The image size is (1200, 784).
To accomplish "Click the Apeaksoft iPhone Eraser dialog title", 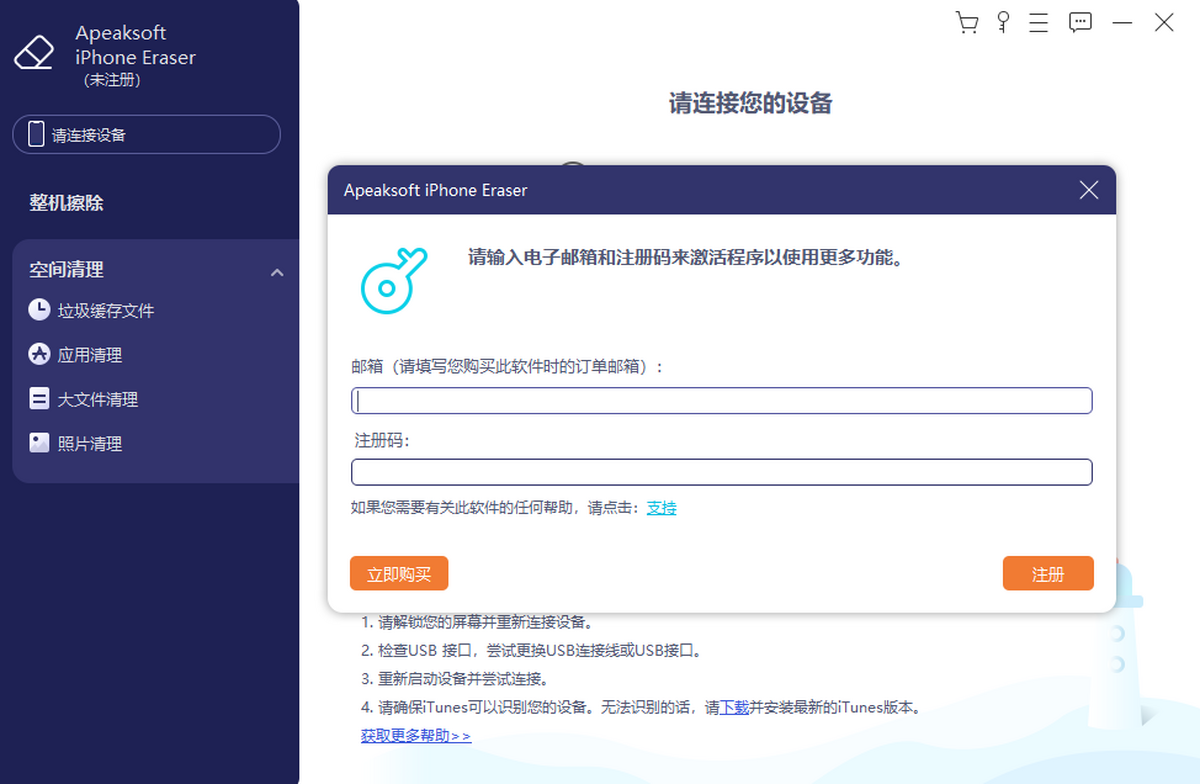I will point(435,190).
